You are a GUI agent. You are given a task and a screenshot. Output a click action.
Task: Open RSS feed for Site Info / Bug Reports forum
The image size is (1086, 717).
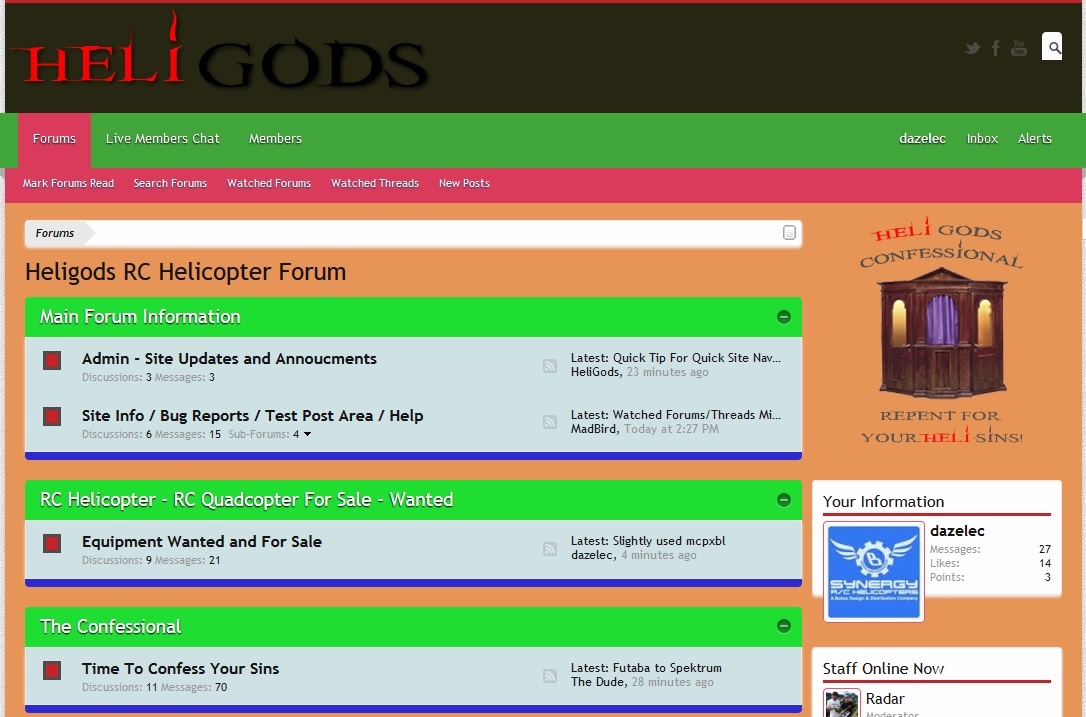550,422
